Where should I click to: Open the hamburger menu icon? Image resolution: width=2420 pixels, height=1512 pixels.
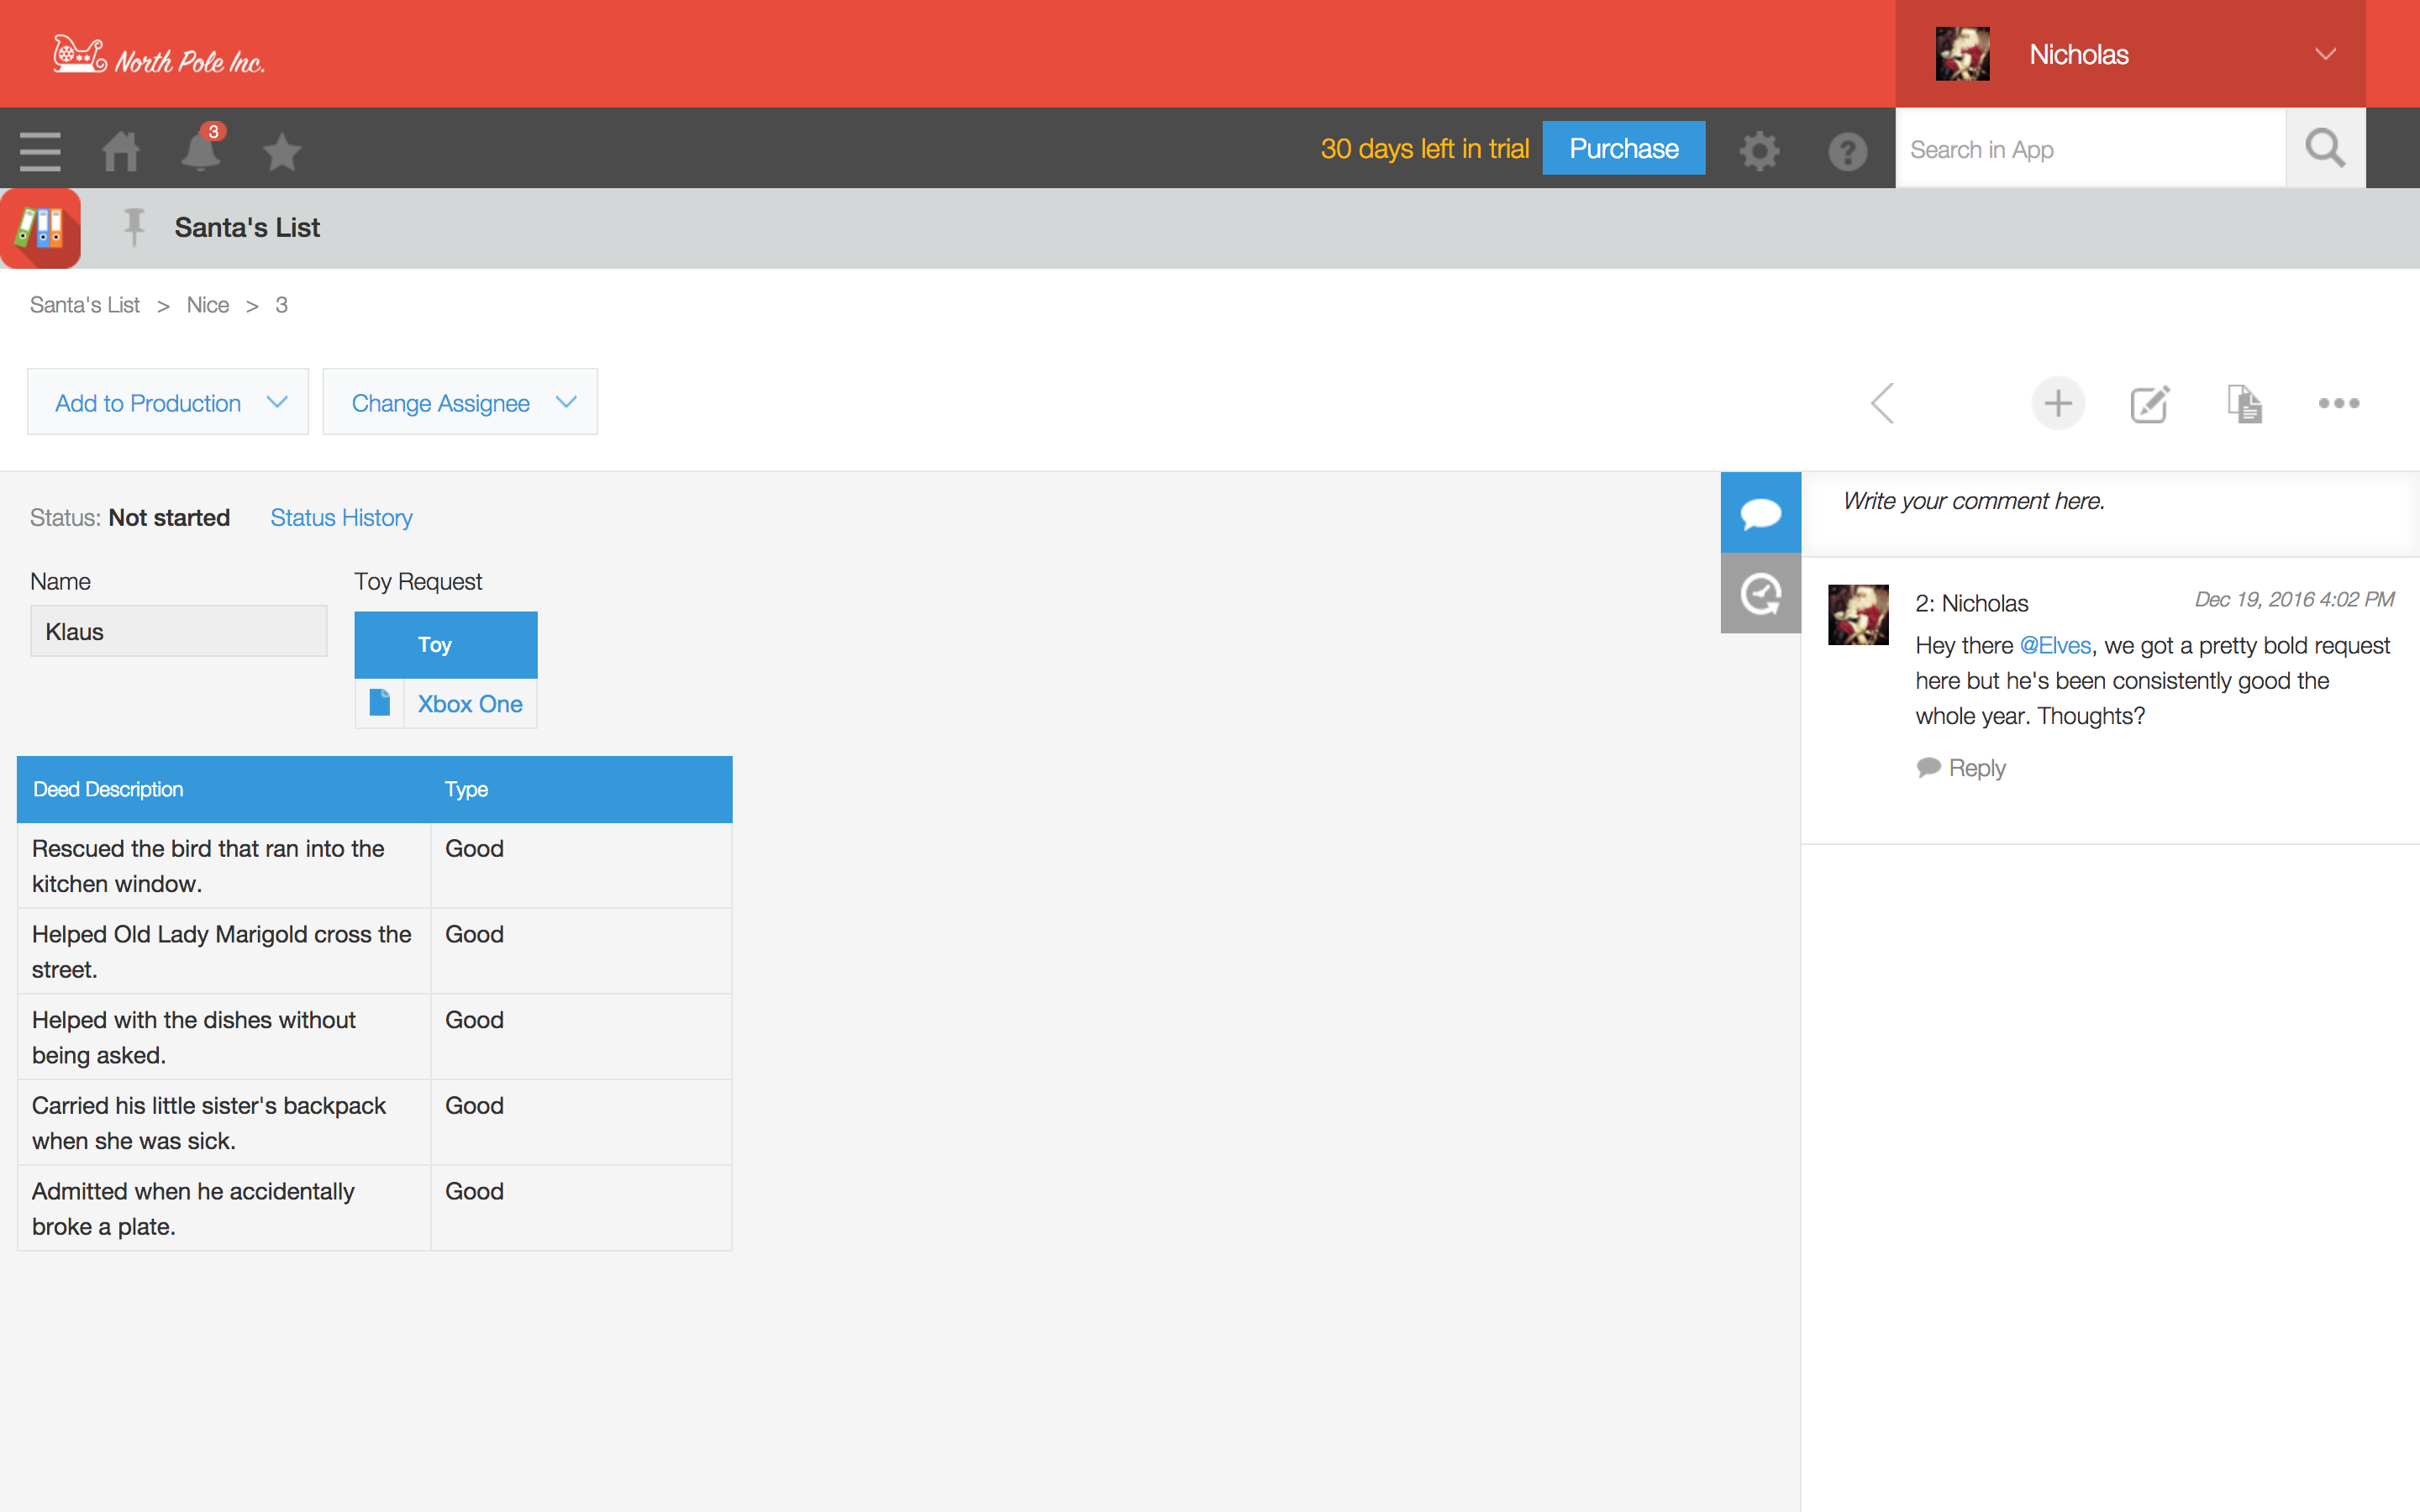point(40,151)
